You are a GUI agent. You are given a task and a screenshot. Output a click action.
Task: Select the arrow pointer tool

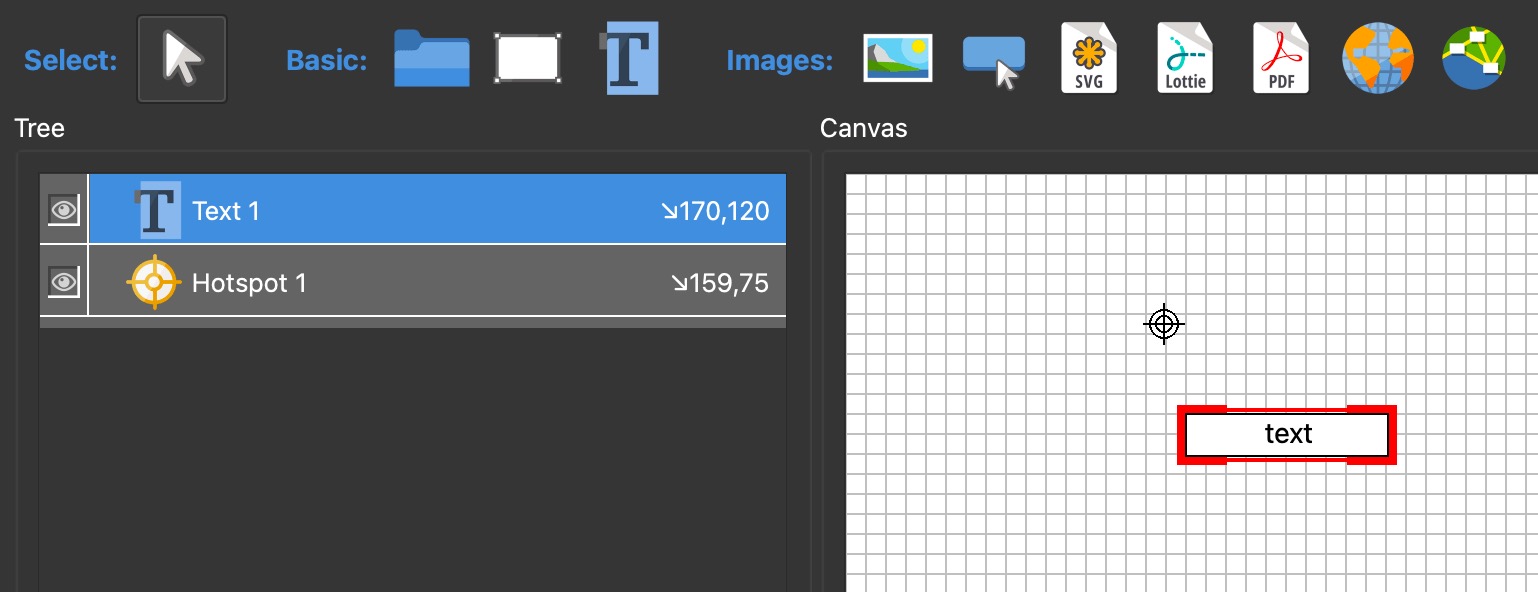(182, 60)
